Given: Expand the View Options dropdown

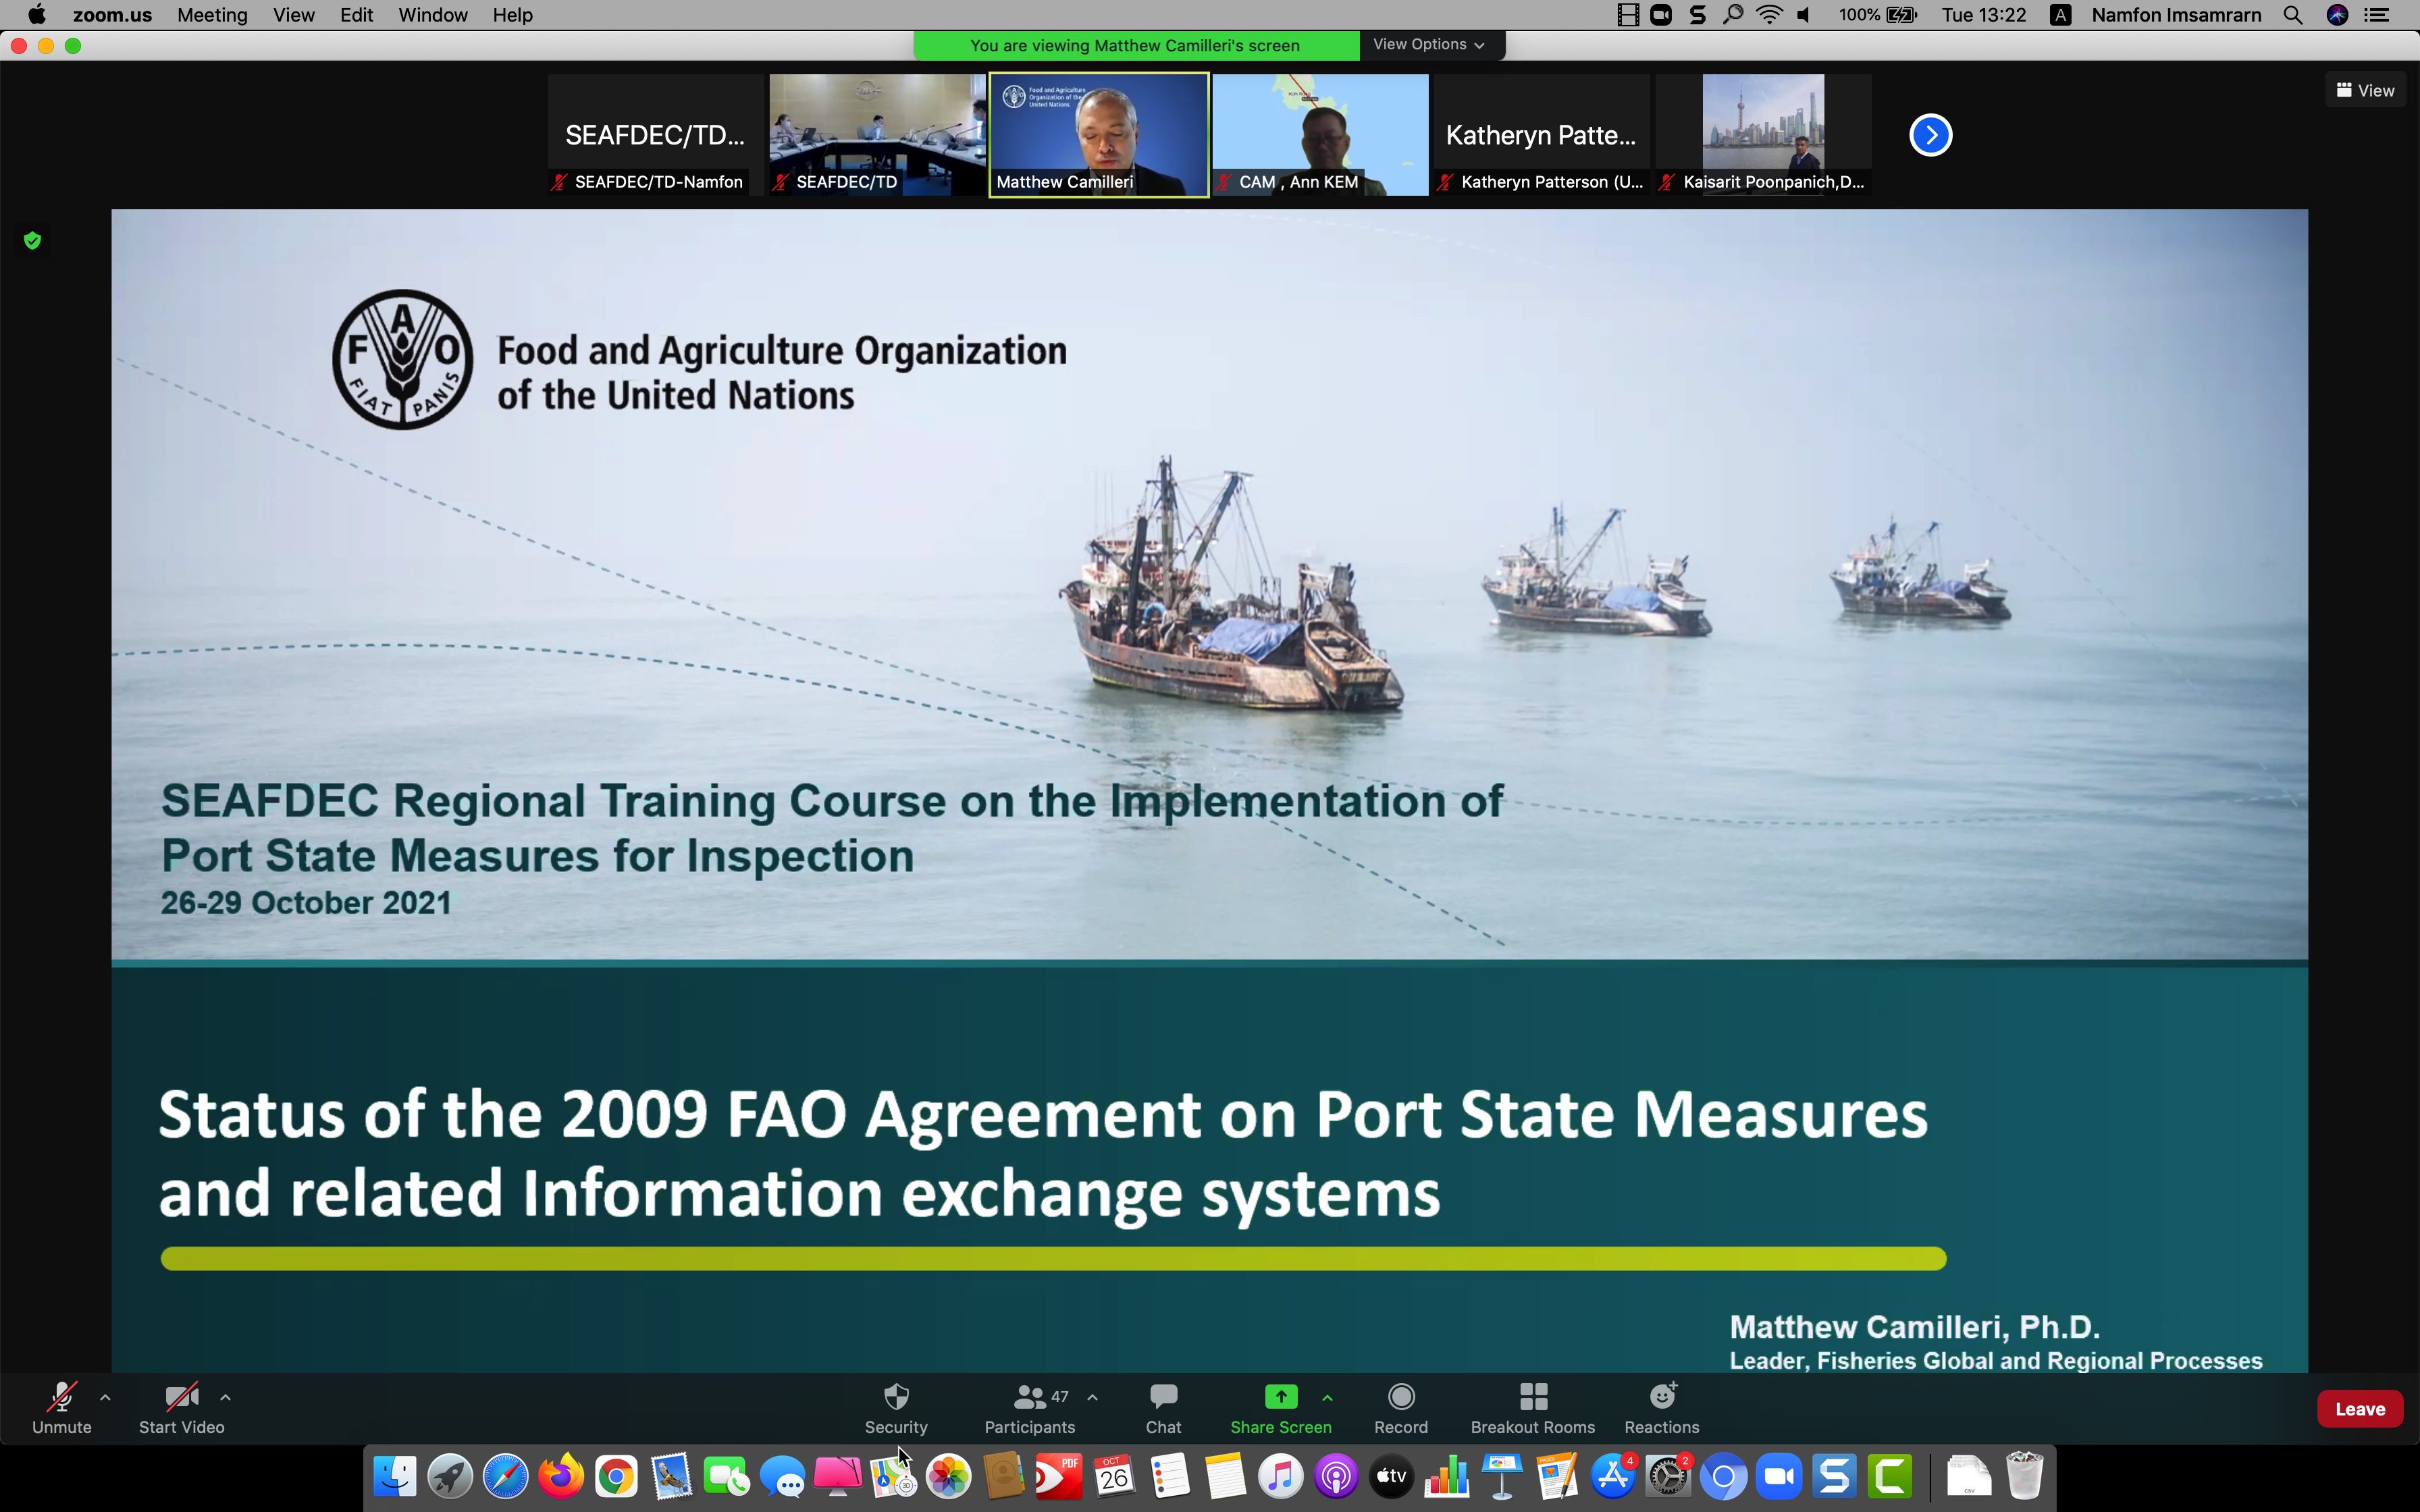Looking at the screenshot, I should (x=1429, y=45).
